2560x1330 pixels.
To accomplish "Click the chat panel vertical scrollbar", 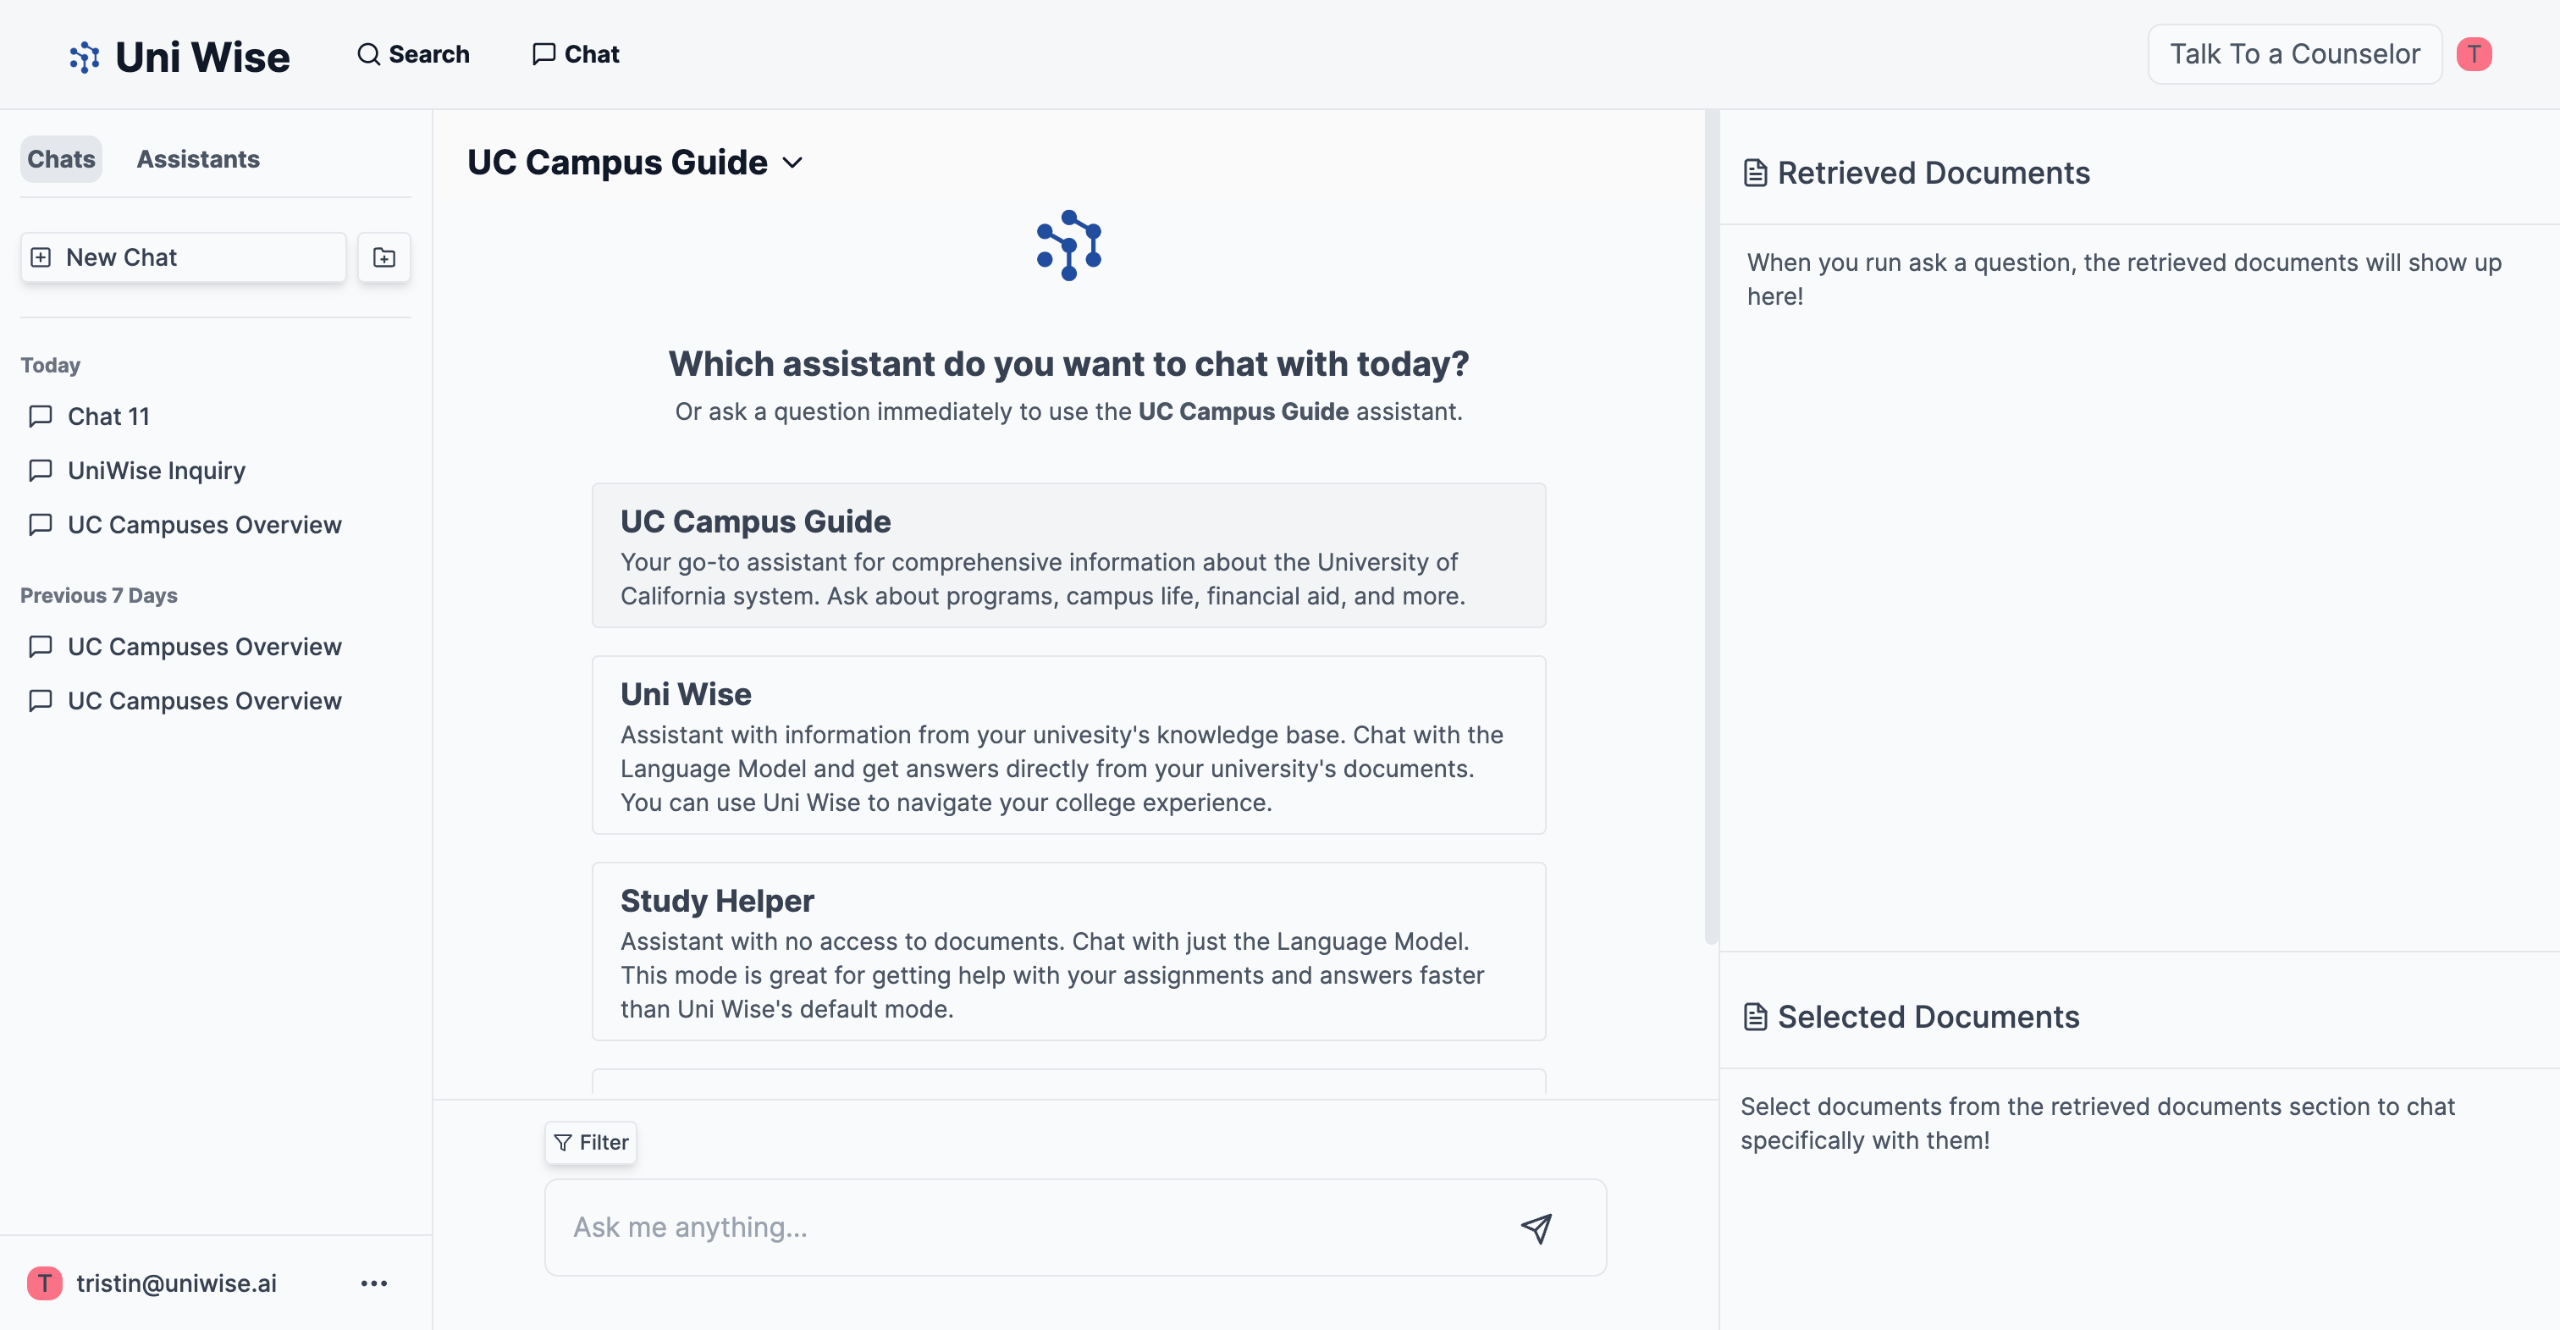I will (1711, 530).
